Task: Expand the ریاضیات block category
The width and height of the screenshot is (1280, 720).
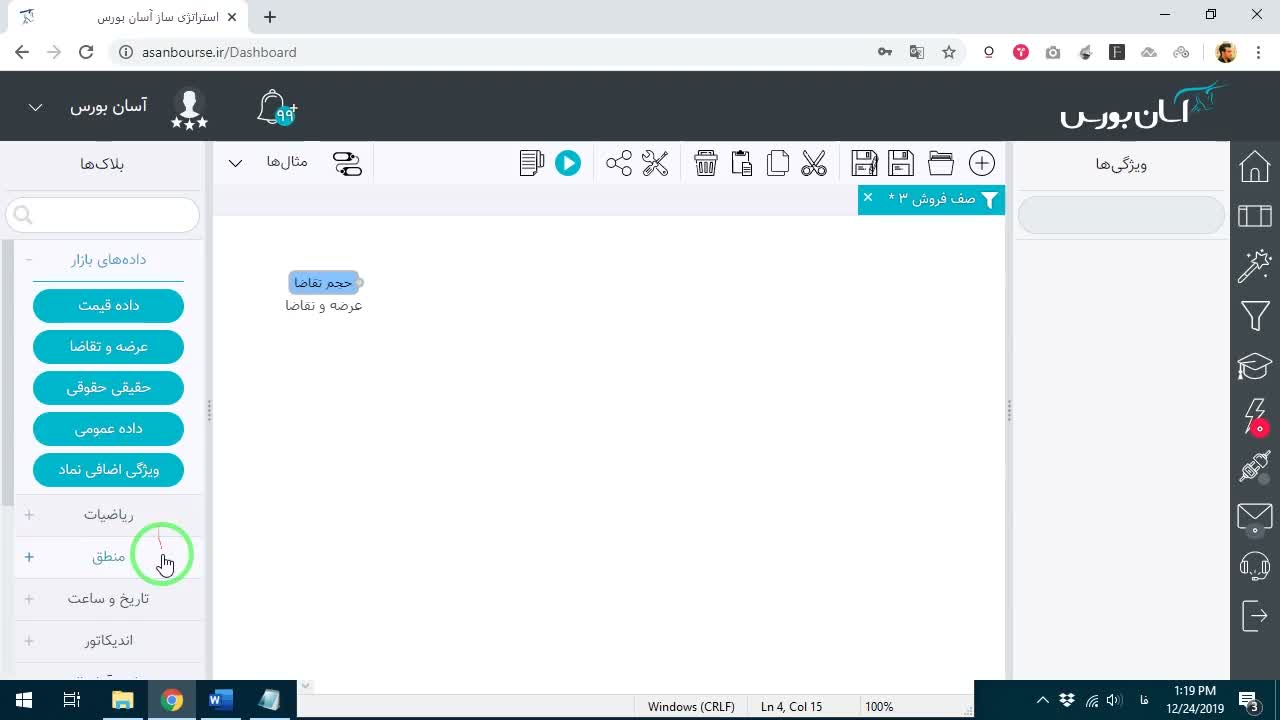Action: click(108, 514)
